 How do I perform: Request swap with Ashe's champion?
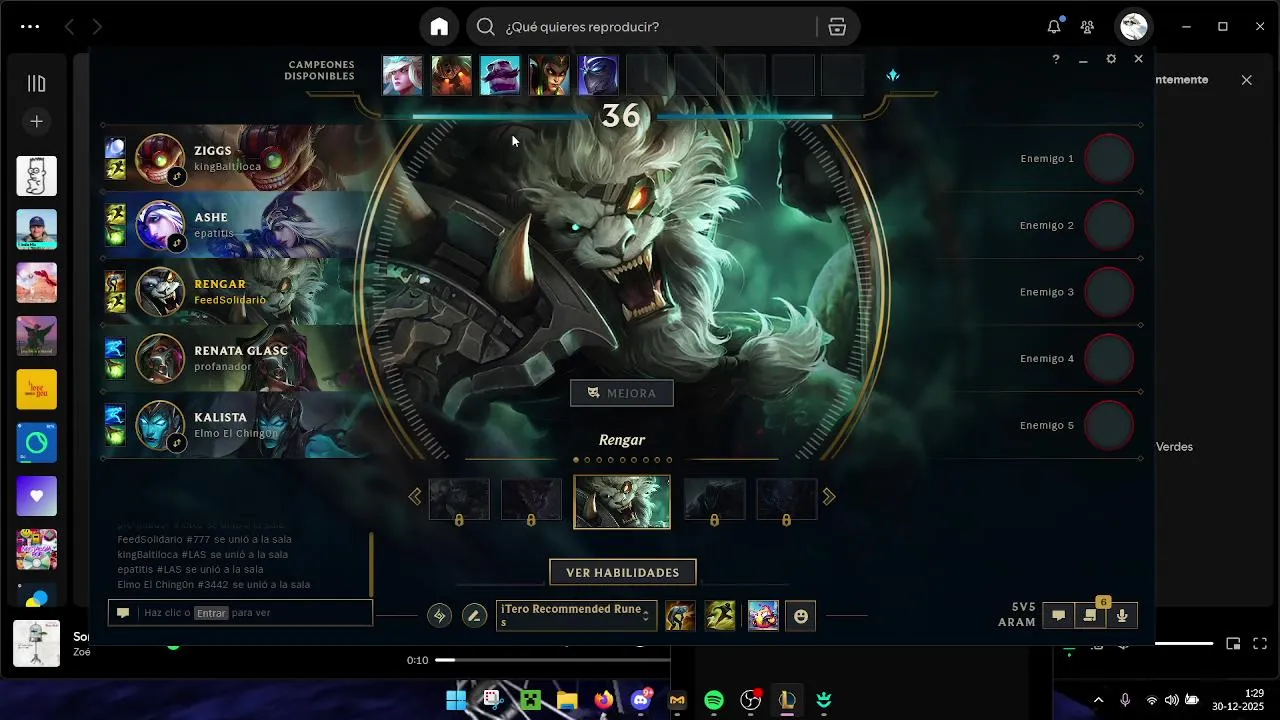click(177, 243)
